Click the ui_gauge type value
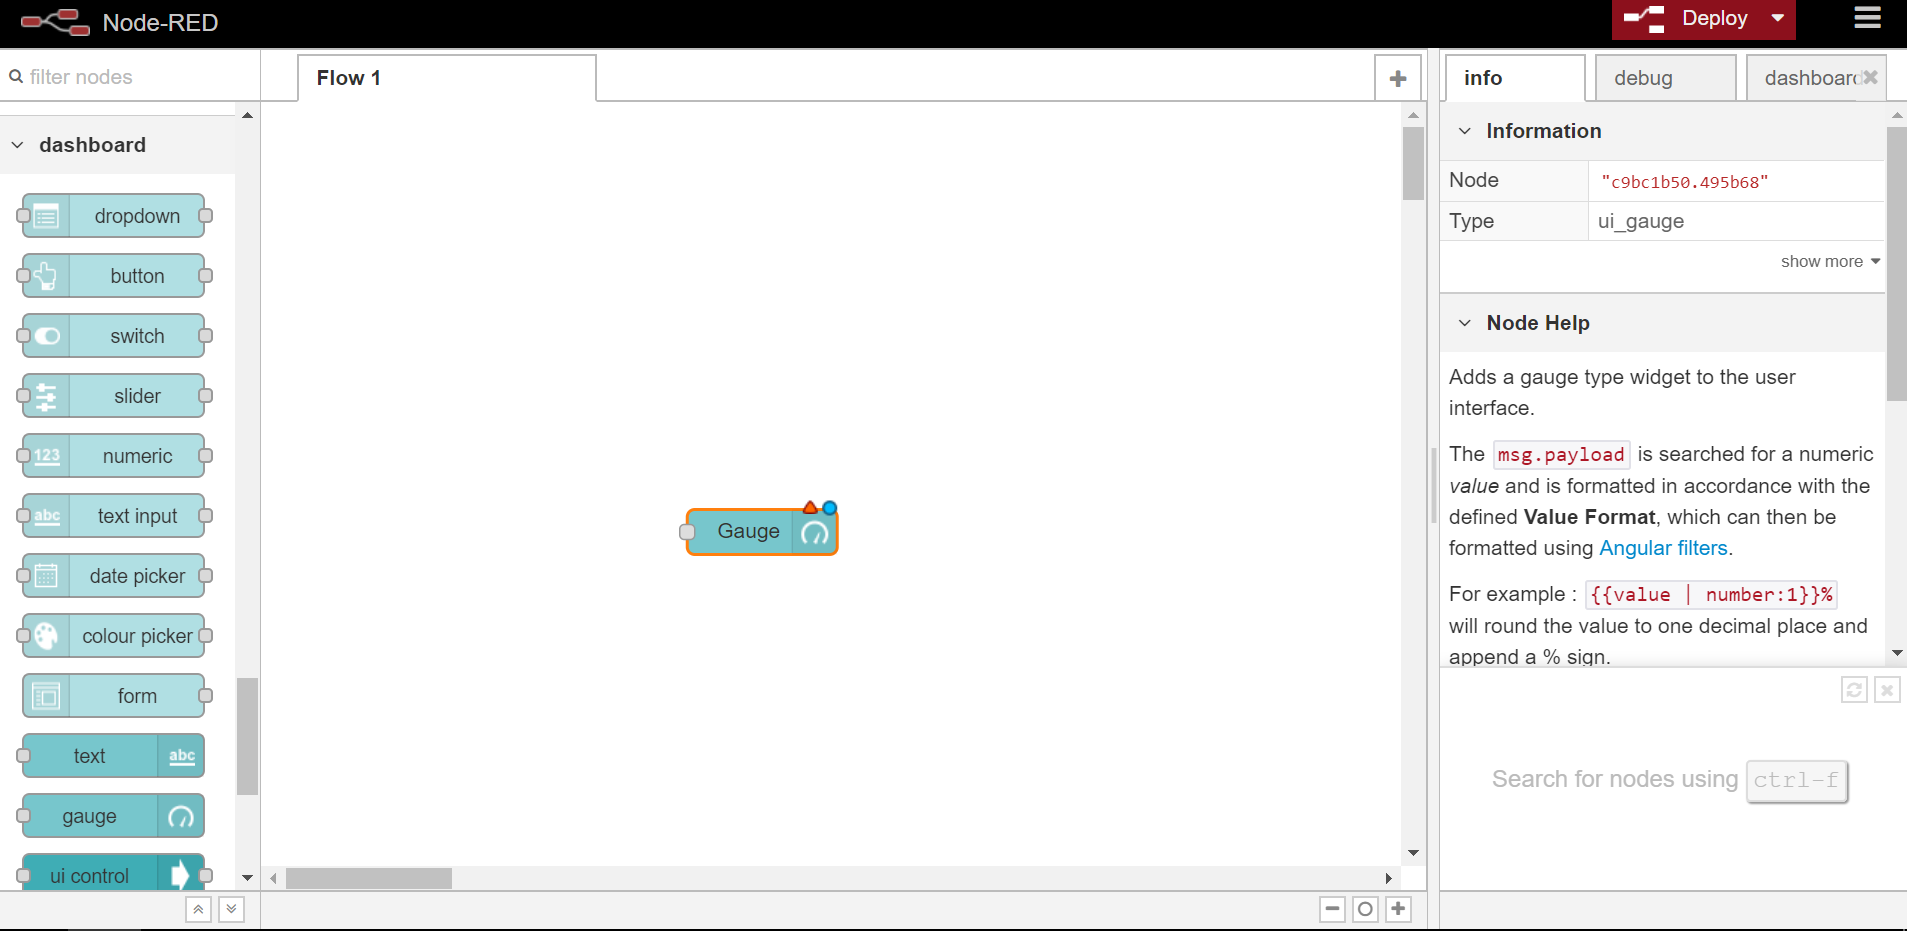Viewport: 1907px width, 931px height. (1640, 221)
